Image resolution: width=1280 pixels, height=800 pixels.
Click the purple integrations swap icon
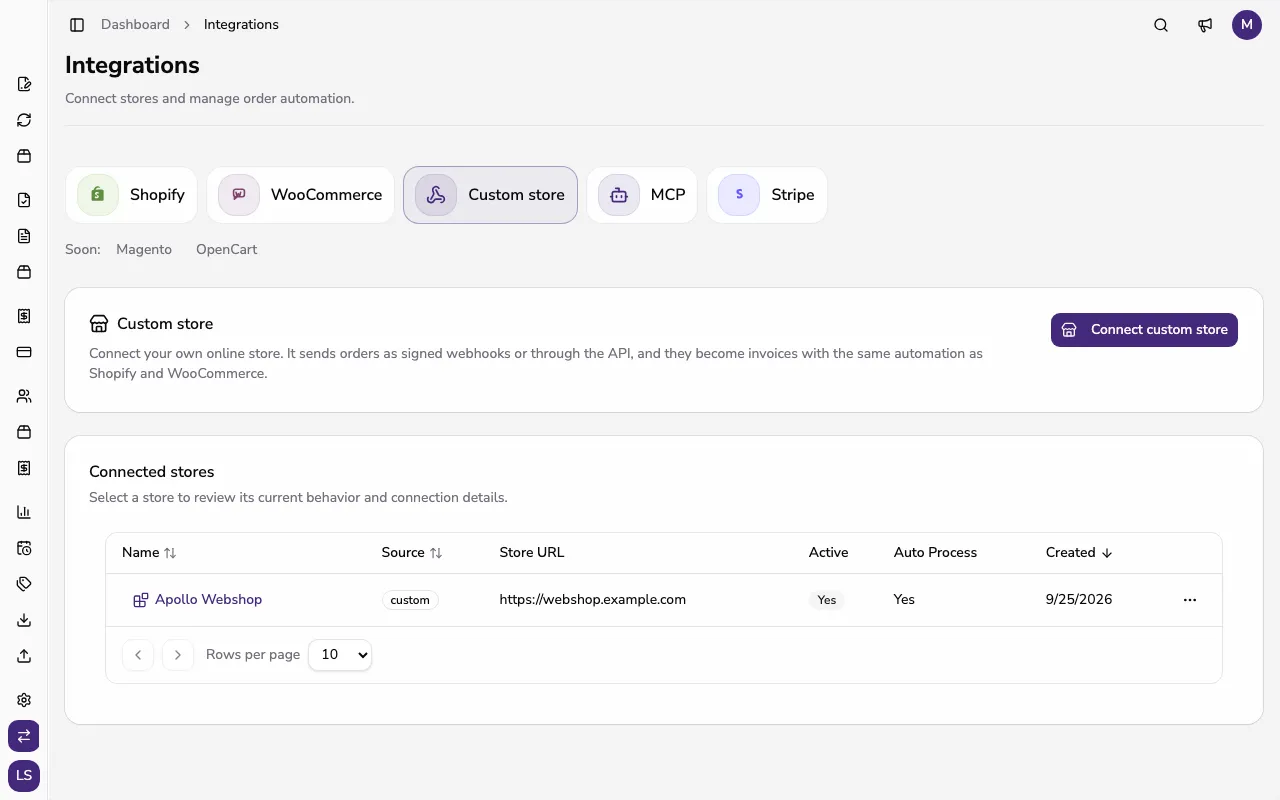point(24,736)
